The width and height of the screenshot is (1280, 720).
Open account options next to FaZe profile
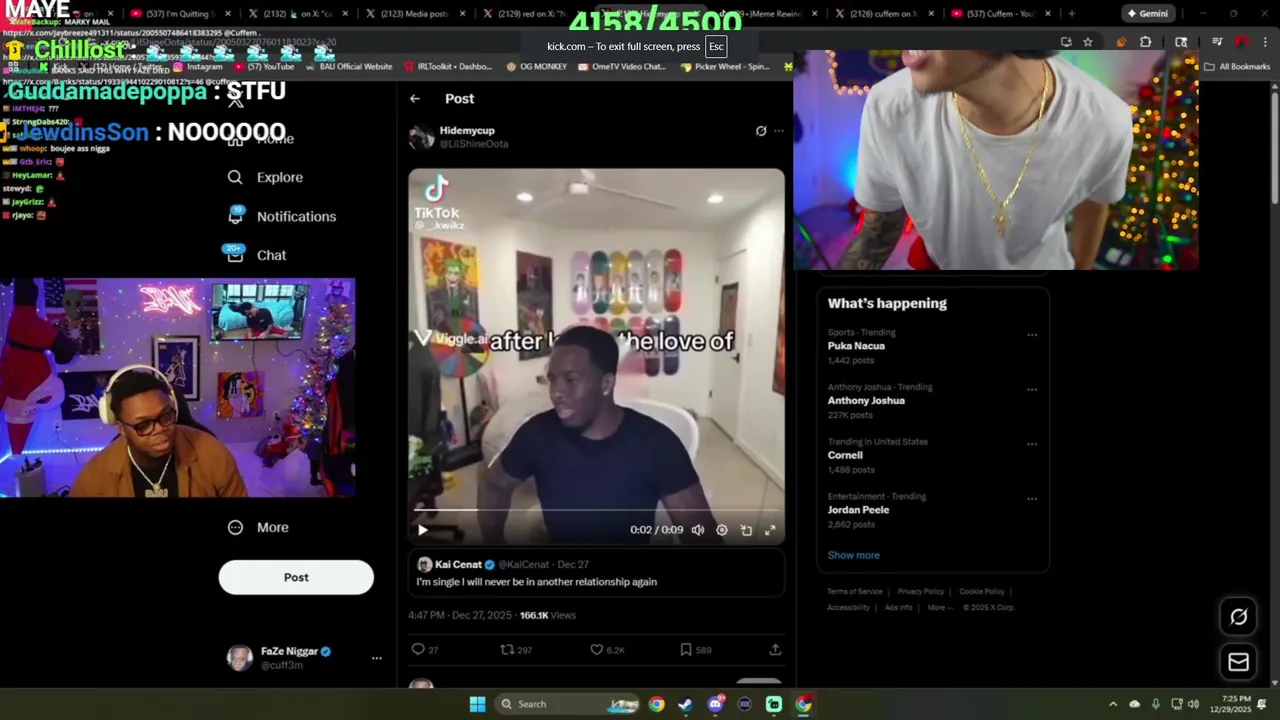(377, 658)
